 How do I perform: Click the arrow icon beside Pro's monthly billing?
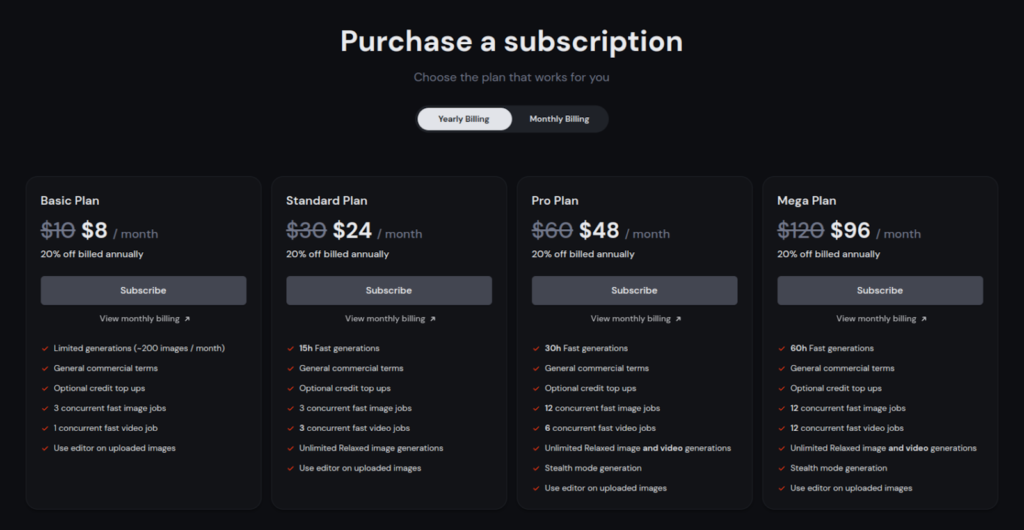click(678, 319)
